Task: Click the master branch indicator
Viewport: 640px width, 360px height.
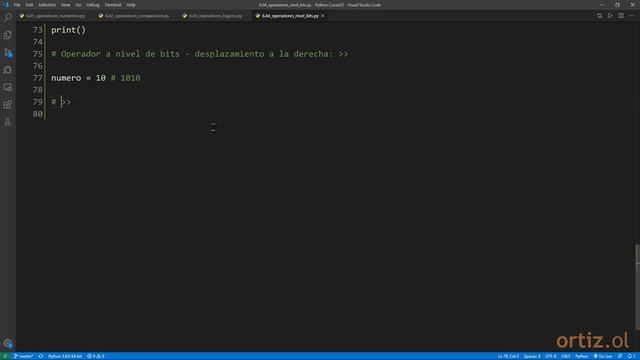Action: click(x=24, y=356)
